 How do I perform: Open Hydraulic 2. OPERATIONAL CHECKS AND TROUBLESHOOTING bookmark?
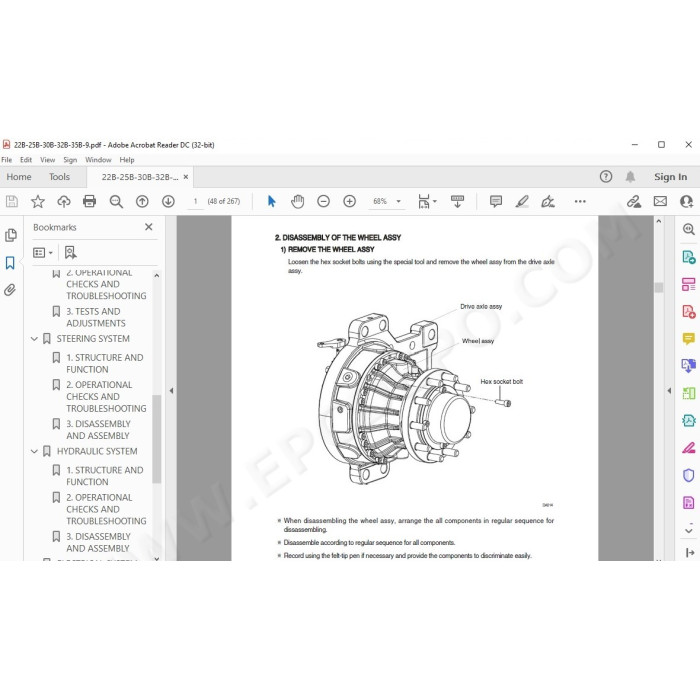pyautogui.click(x=106, y=509)
